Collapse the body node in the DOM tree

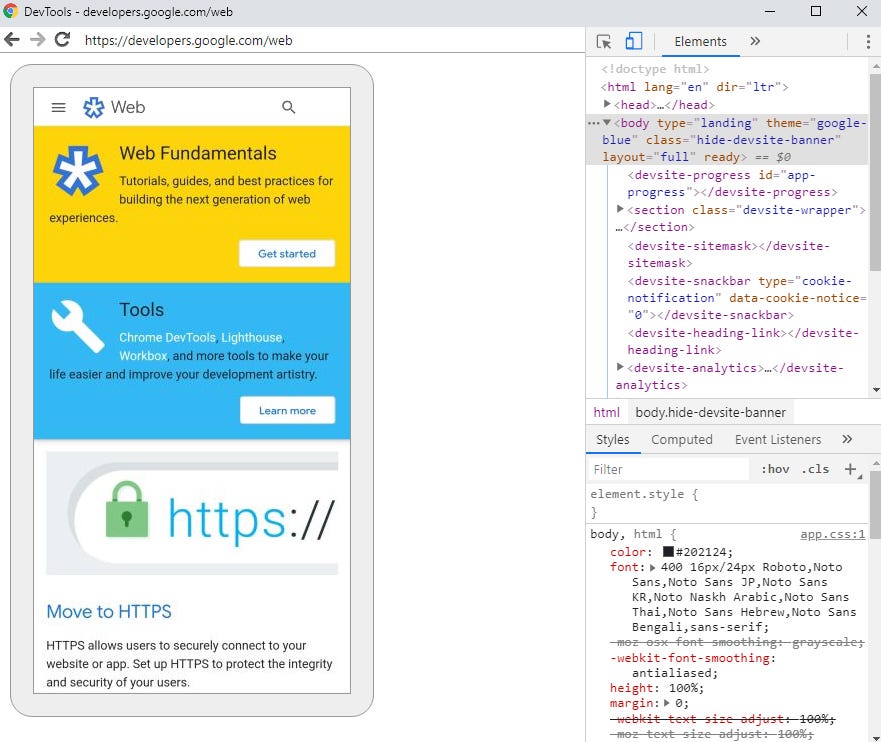click(x=607, y=122)
